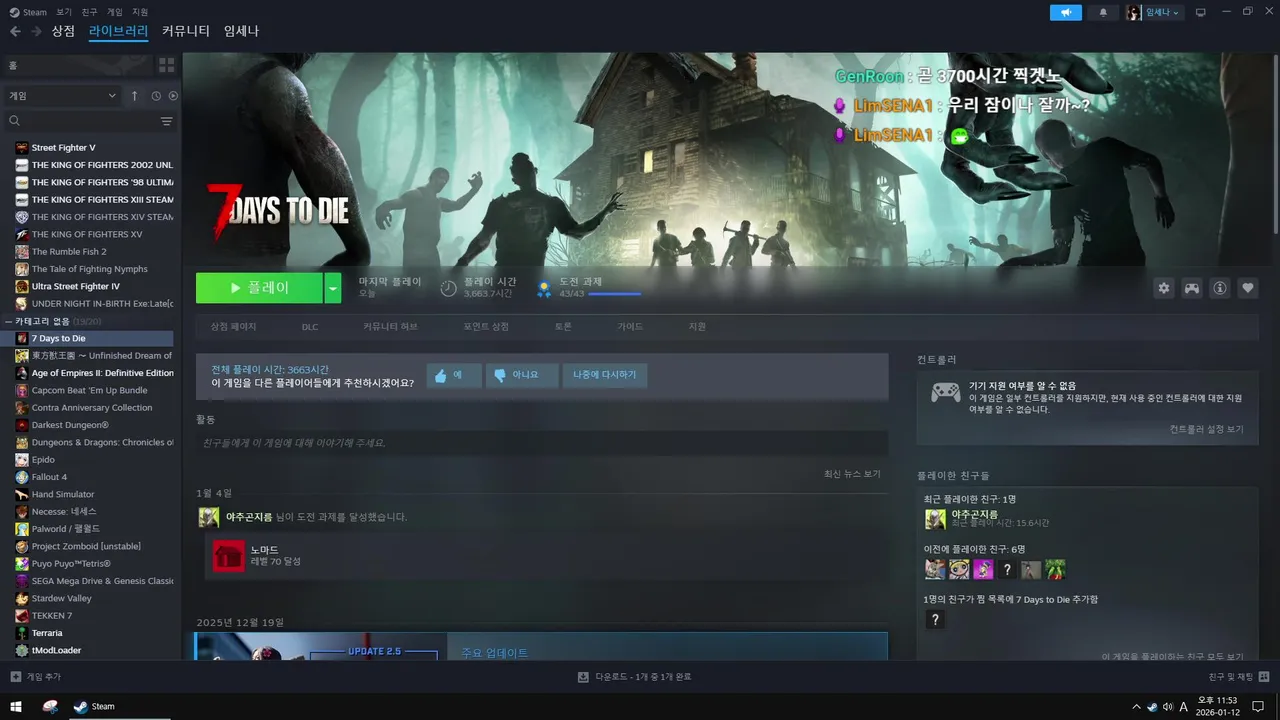Filter library by recent clock icon
This screenshot has height=720, width=1280.
point(156,96)
